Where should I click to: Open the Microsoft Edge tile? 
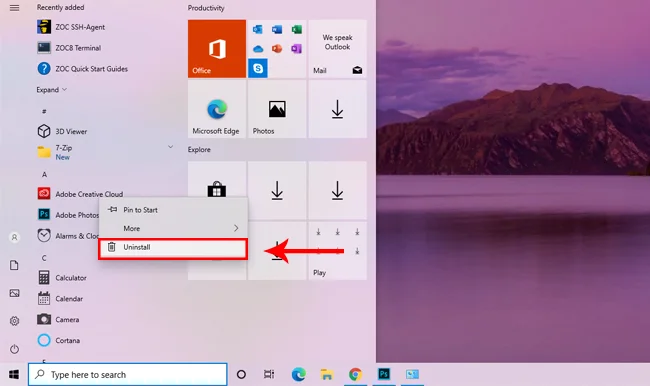(217, 109)
